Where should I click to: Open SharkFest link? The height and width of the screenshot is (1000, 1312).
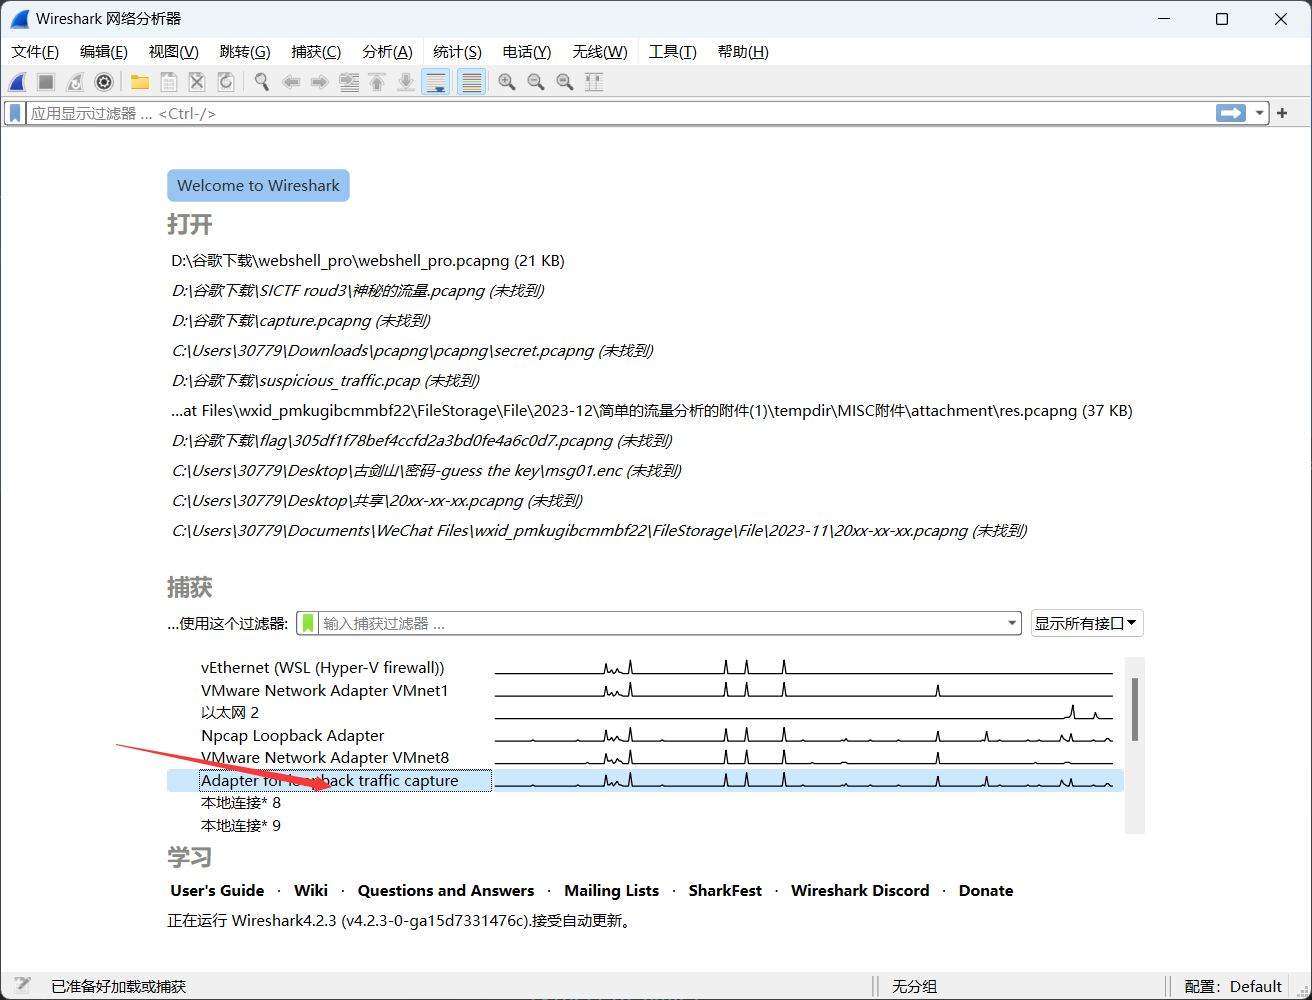coord(725,890)
